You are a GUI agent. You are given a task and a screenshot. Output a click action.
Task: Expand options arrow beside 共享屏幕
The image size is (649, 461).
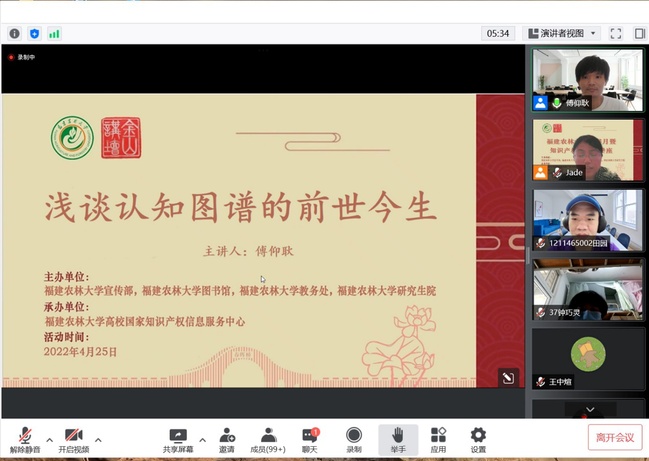(203, 439)
